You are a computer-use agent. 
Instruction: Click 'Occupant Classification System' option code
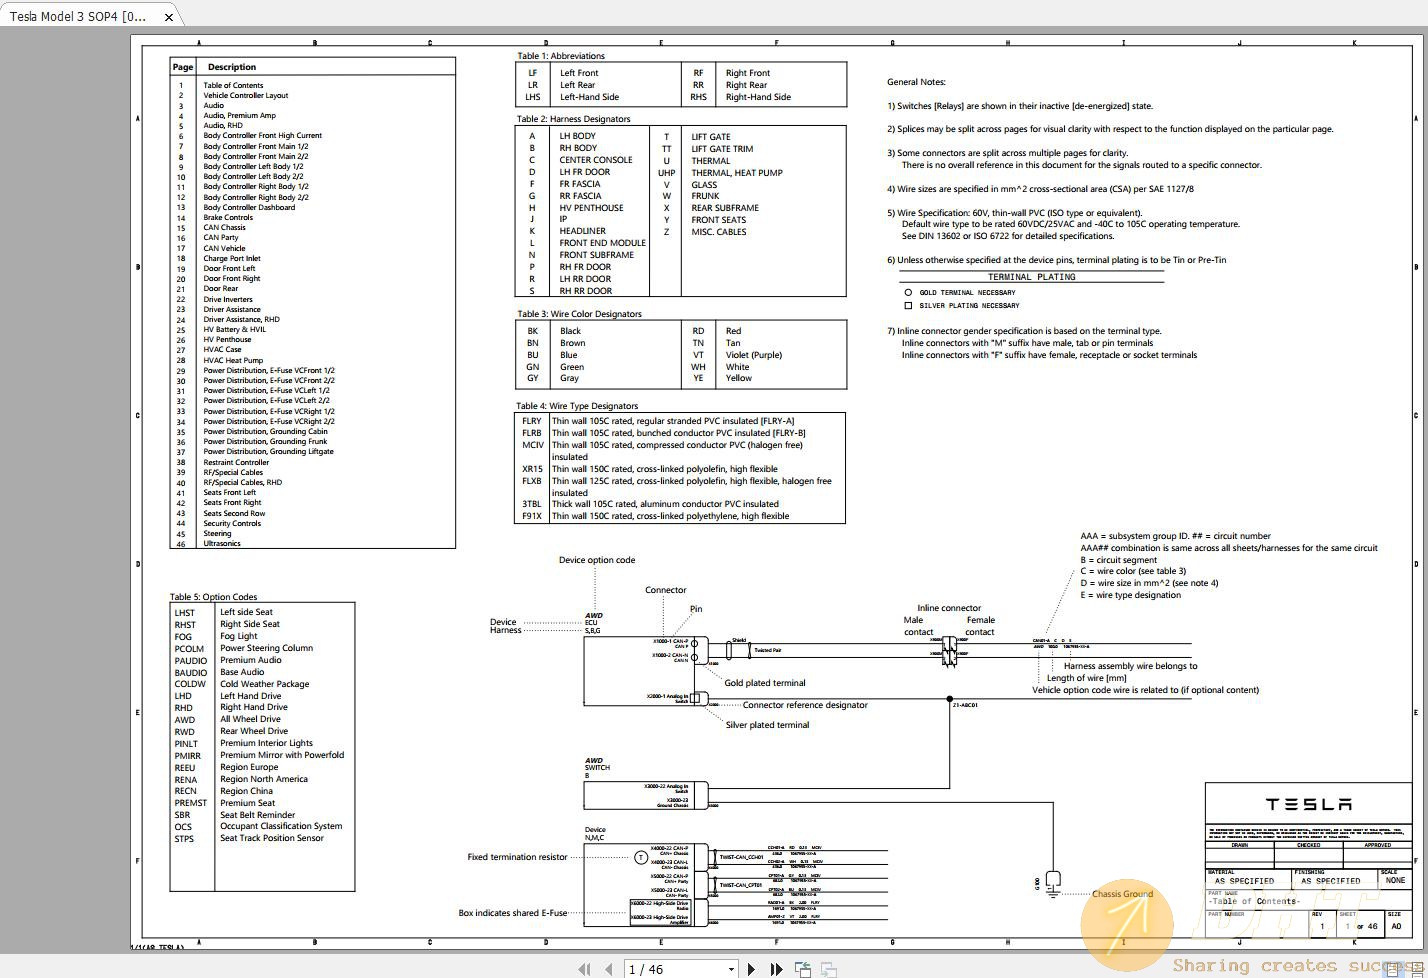(281, 826)
